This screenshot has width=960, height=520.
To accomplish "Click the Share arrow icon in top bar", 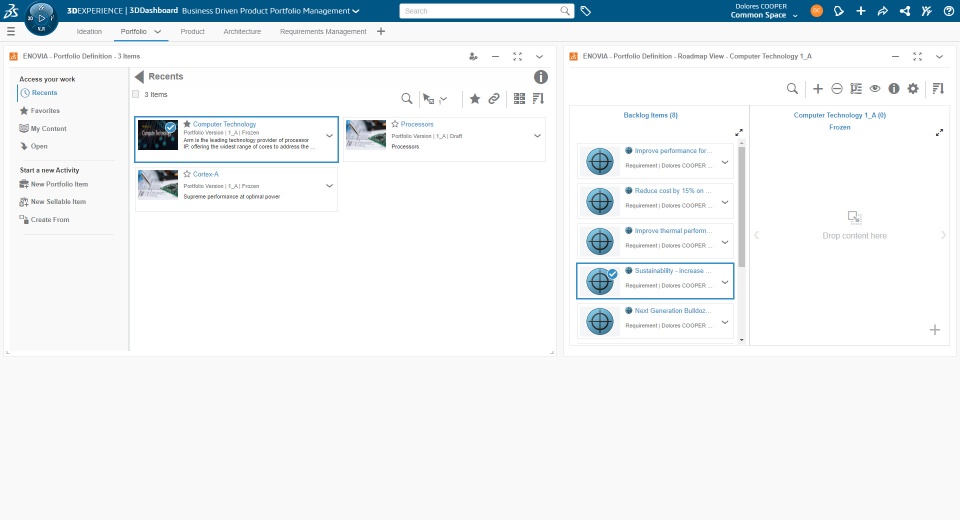I will tap(882, 11).
